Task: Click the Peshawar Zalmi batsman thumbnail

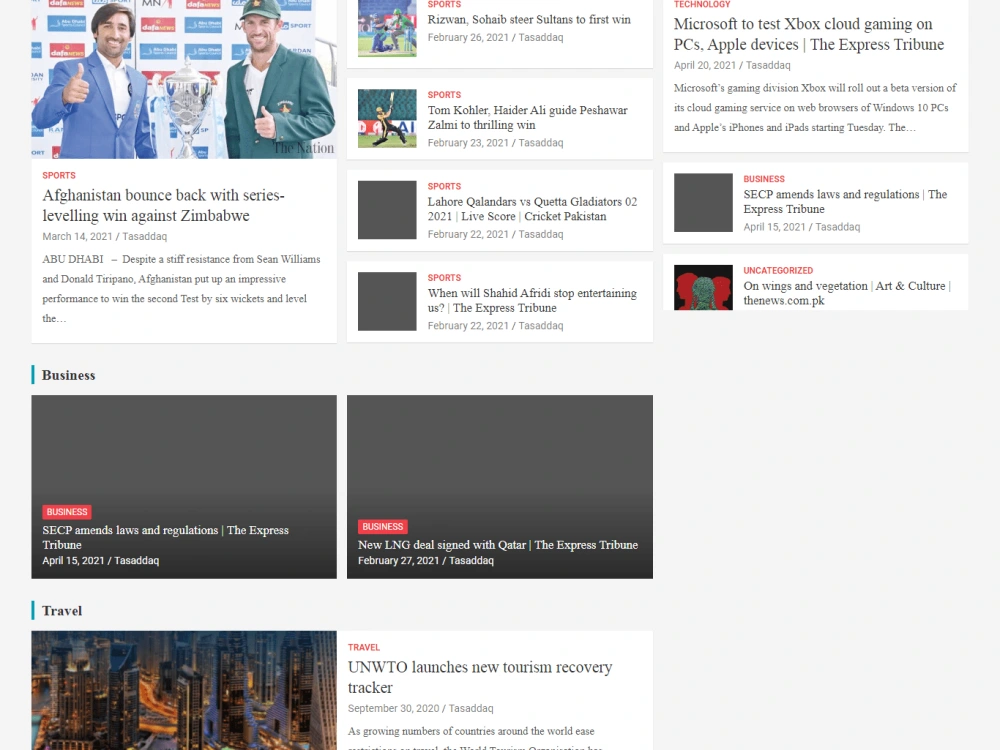Action: click(387, 119)
